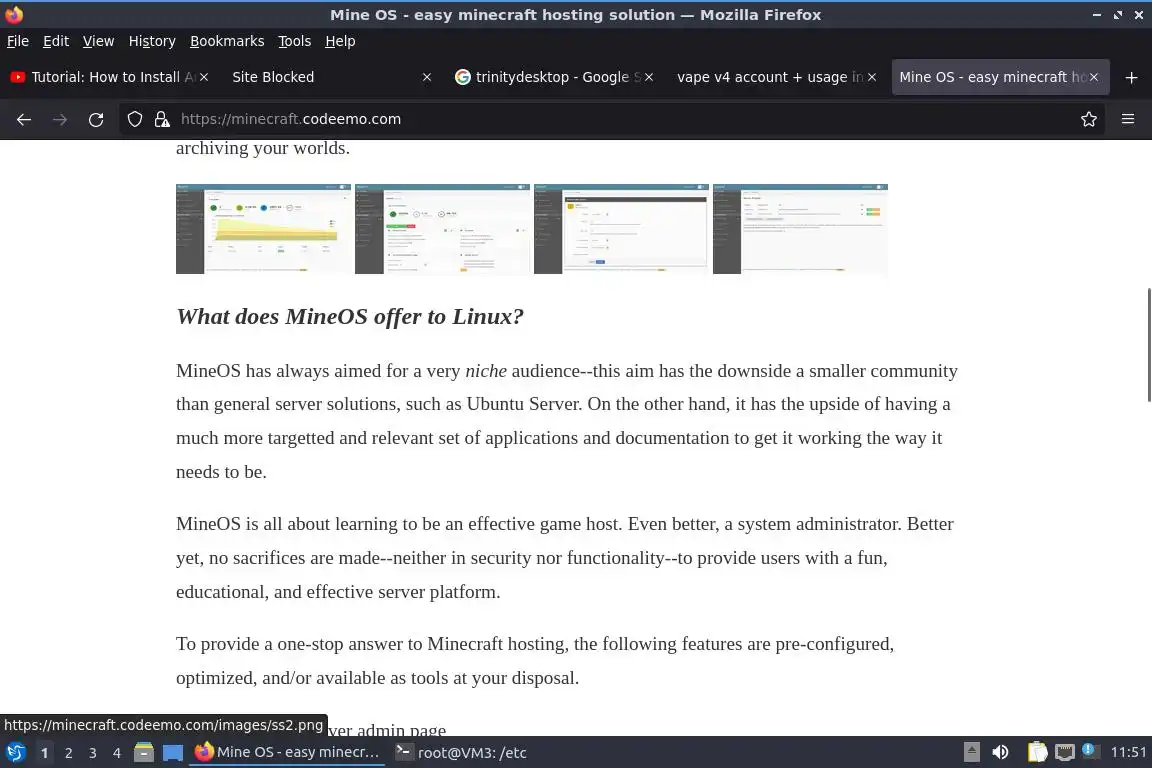
Task: Click the page vertical scrollbar thumb
Action: click(1148, 345)
